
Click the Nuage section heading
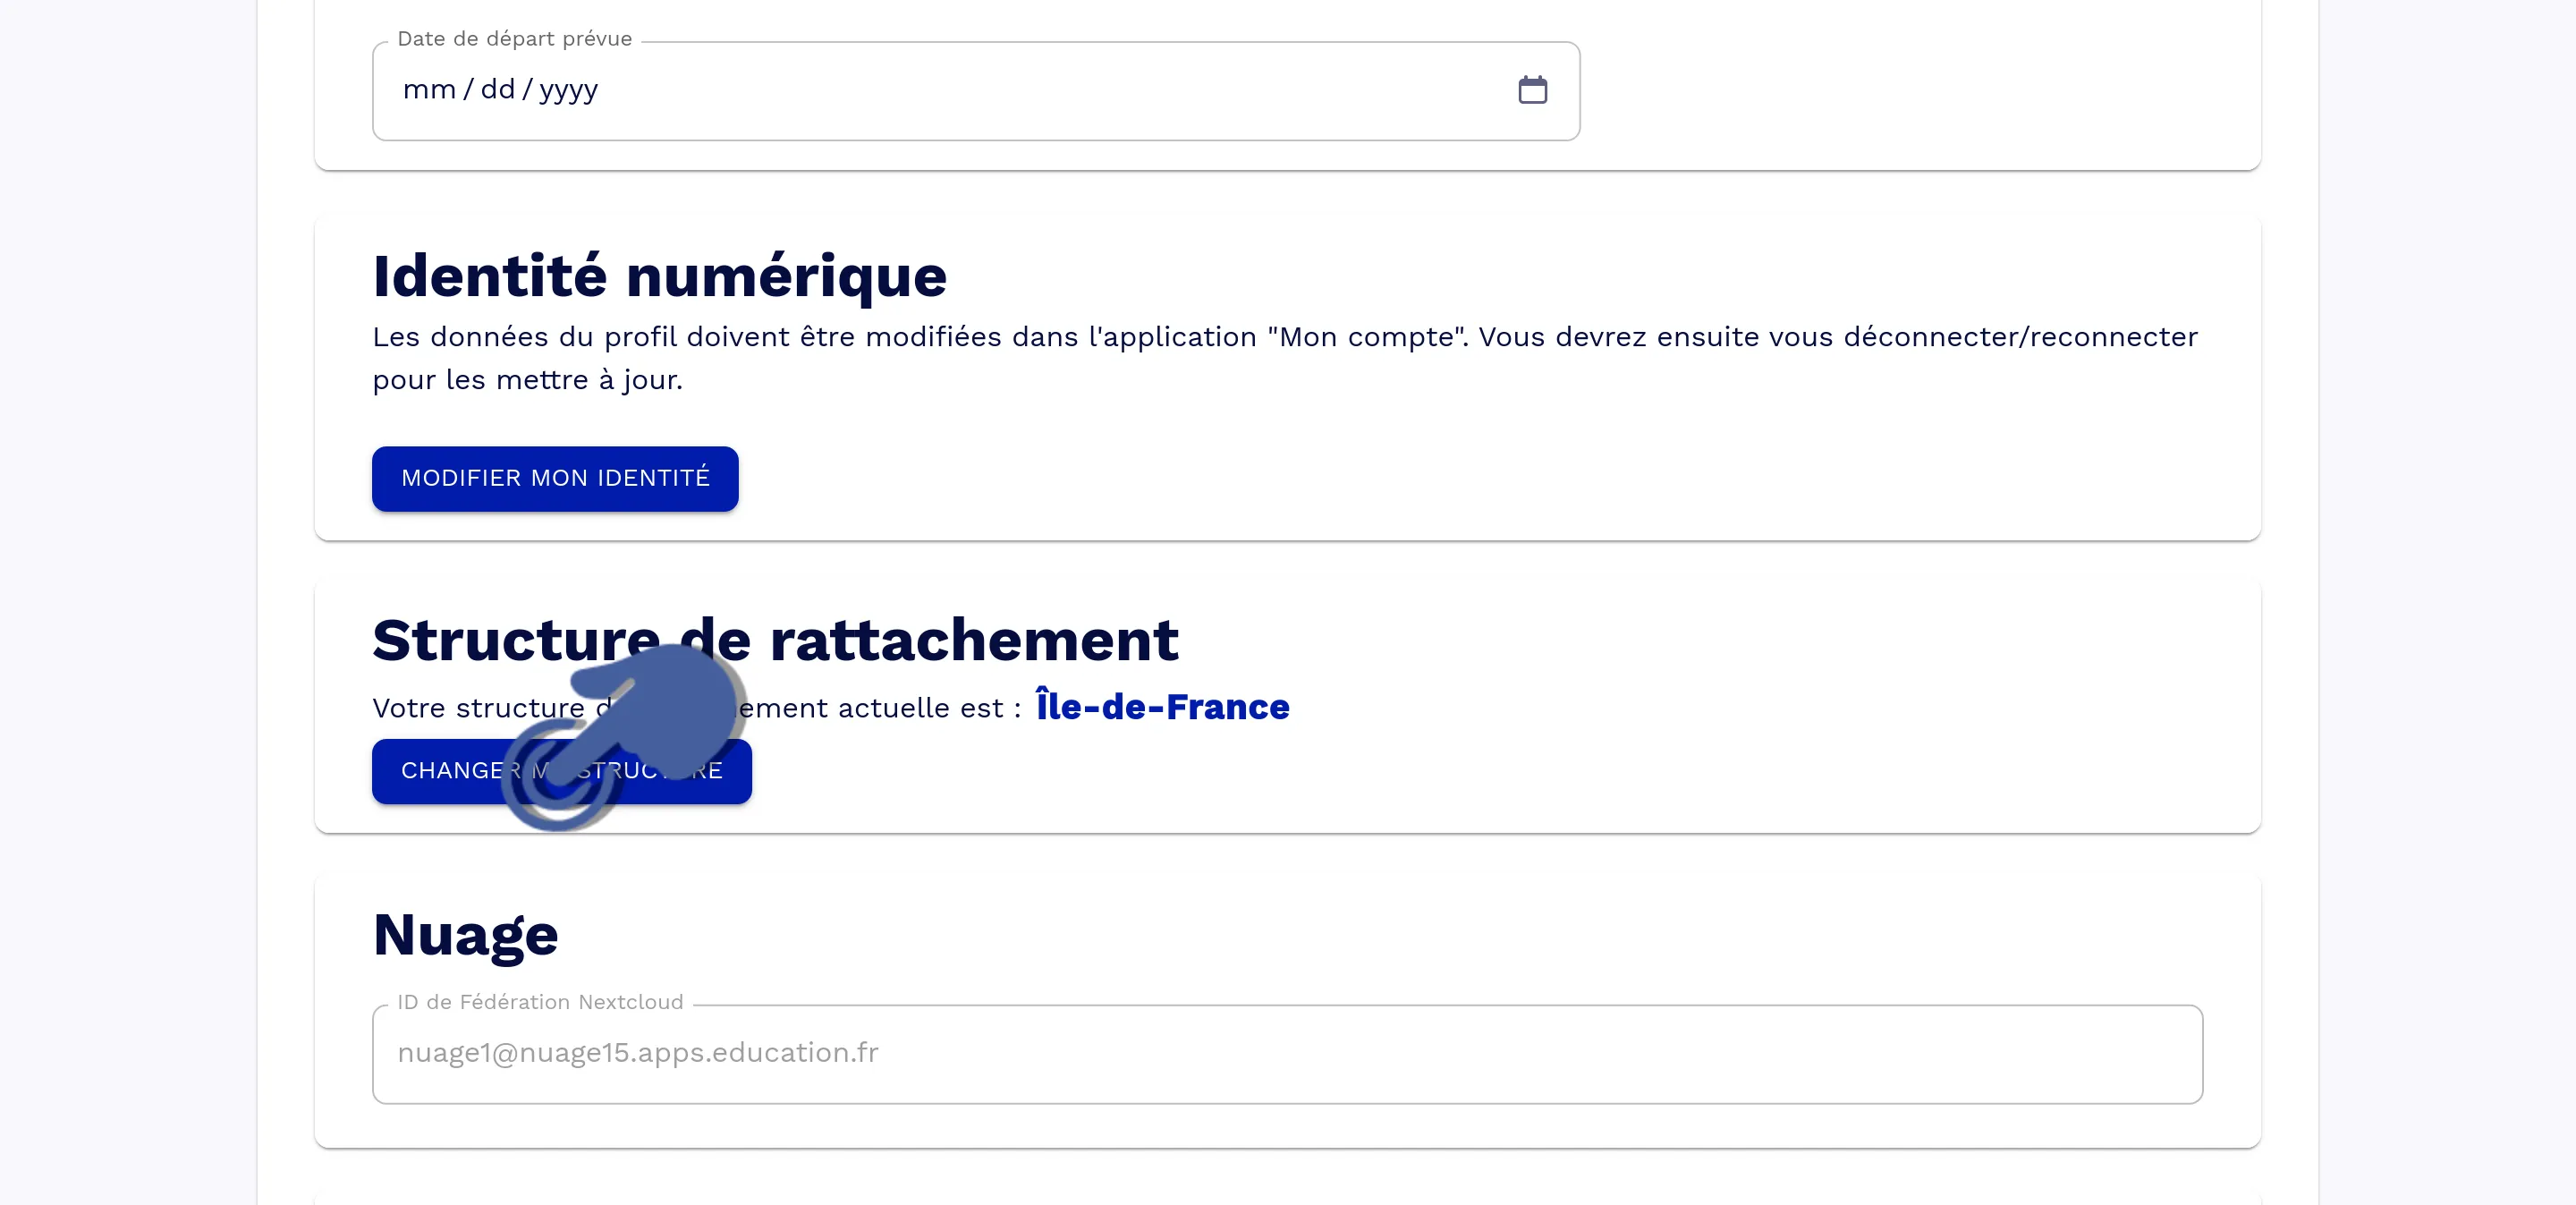pos(465,936)
